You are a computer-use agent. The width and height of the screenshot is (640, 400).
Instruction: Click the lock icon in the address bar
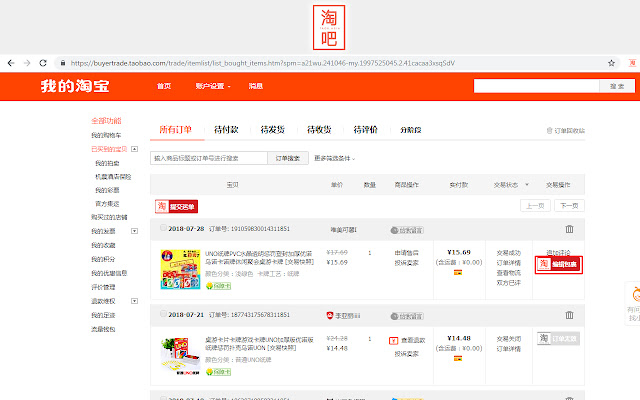pos(62,63)
